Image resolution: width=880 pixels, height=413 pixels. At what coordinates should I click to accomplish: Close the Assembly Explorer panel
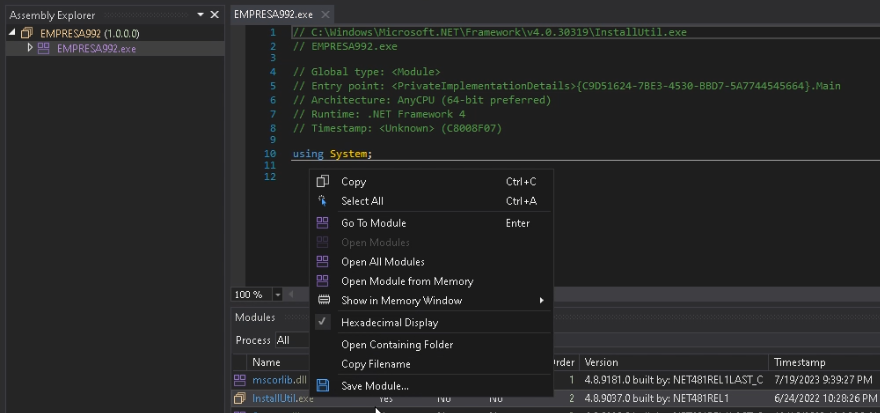[x=215, y=14]
